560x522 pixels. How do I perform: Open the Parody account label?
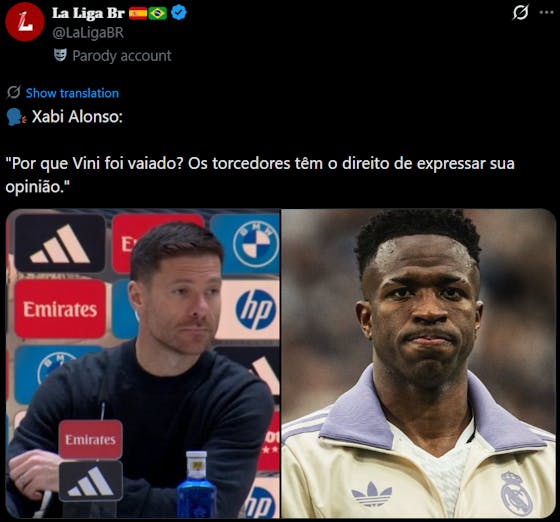point(122,56)
